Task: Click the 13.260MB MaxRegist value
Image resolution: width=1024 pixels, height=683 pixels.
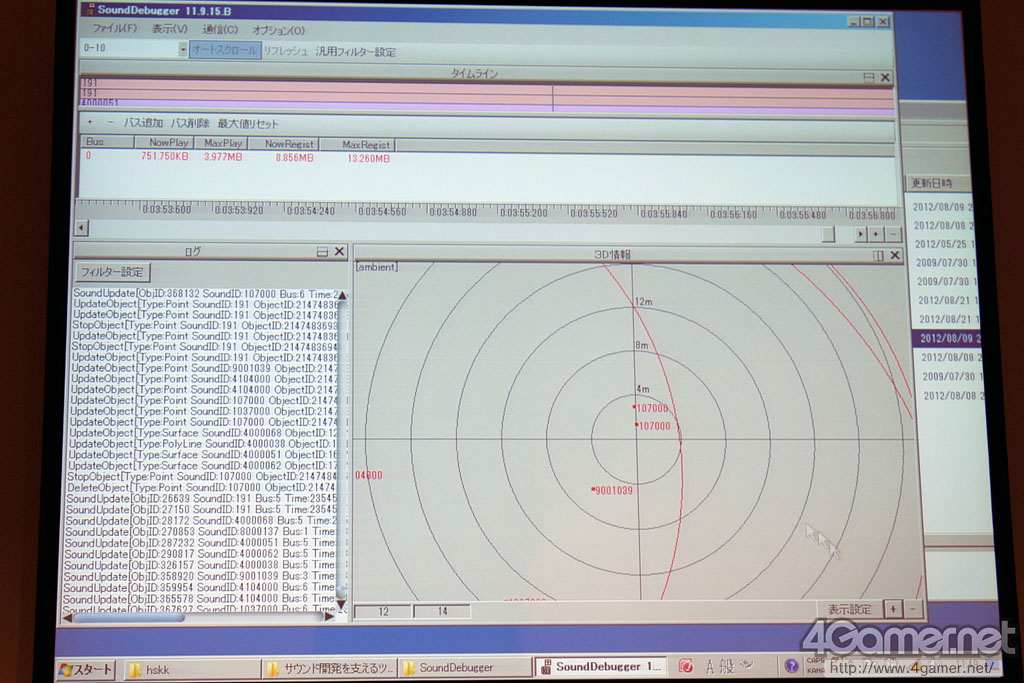Action: click(368, 159)
